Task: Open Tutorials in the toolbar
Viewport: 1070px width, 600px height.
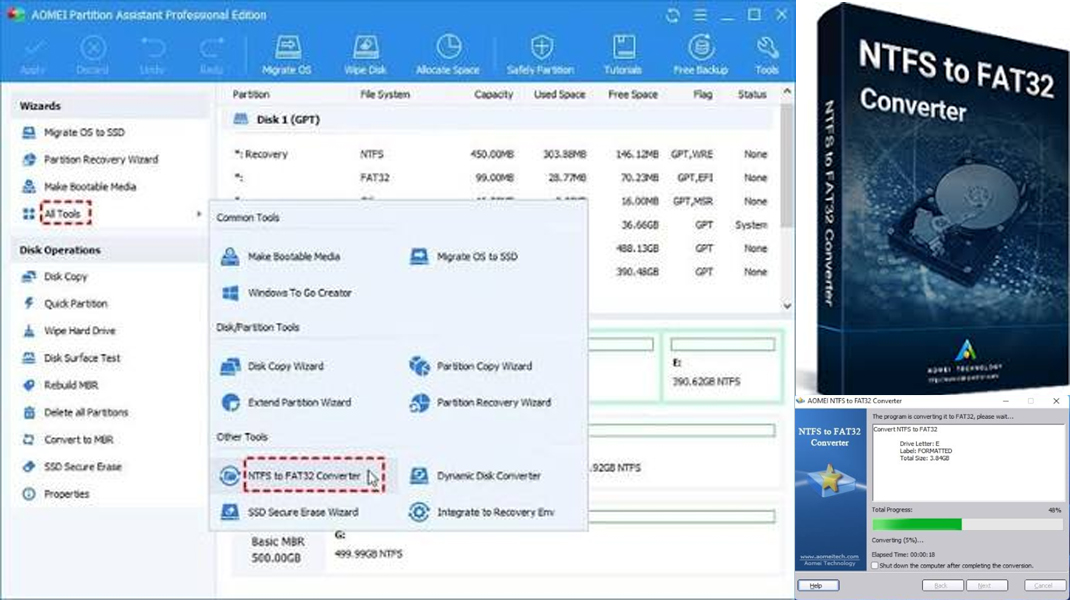Action: (x=623, y=55)
